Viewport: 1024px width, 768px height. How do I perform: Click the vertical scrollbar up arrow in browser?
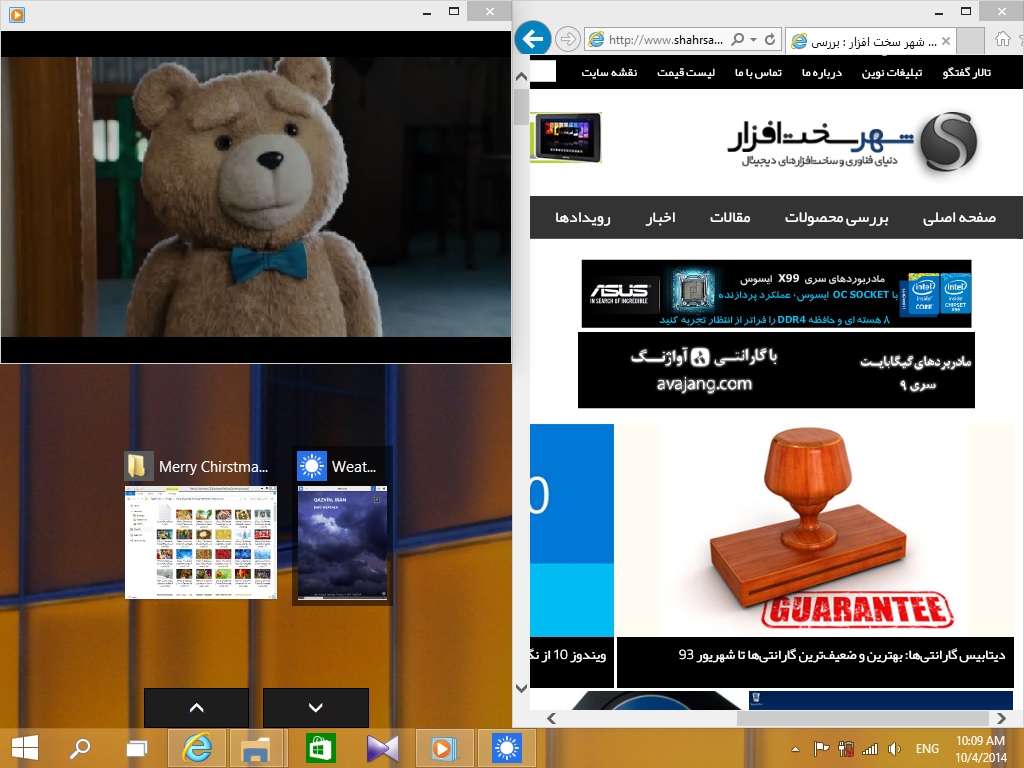pyautogui.click(x=521, y=76)
